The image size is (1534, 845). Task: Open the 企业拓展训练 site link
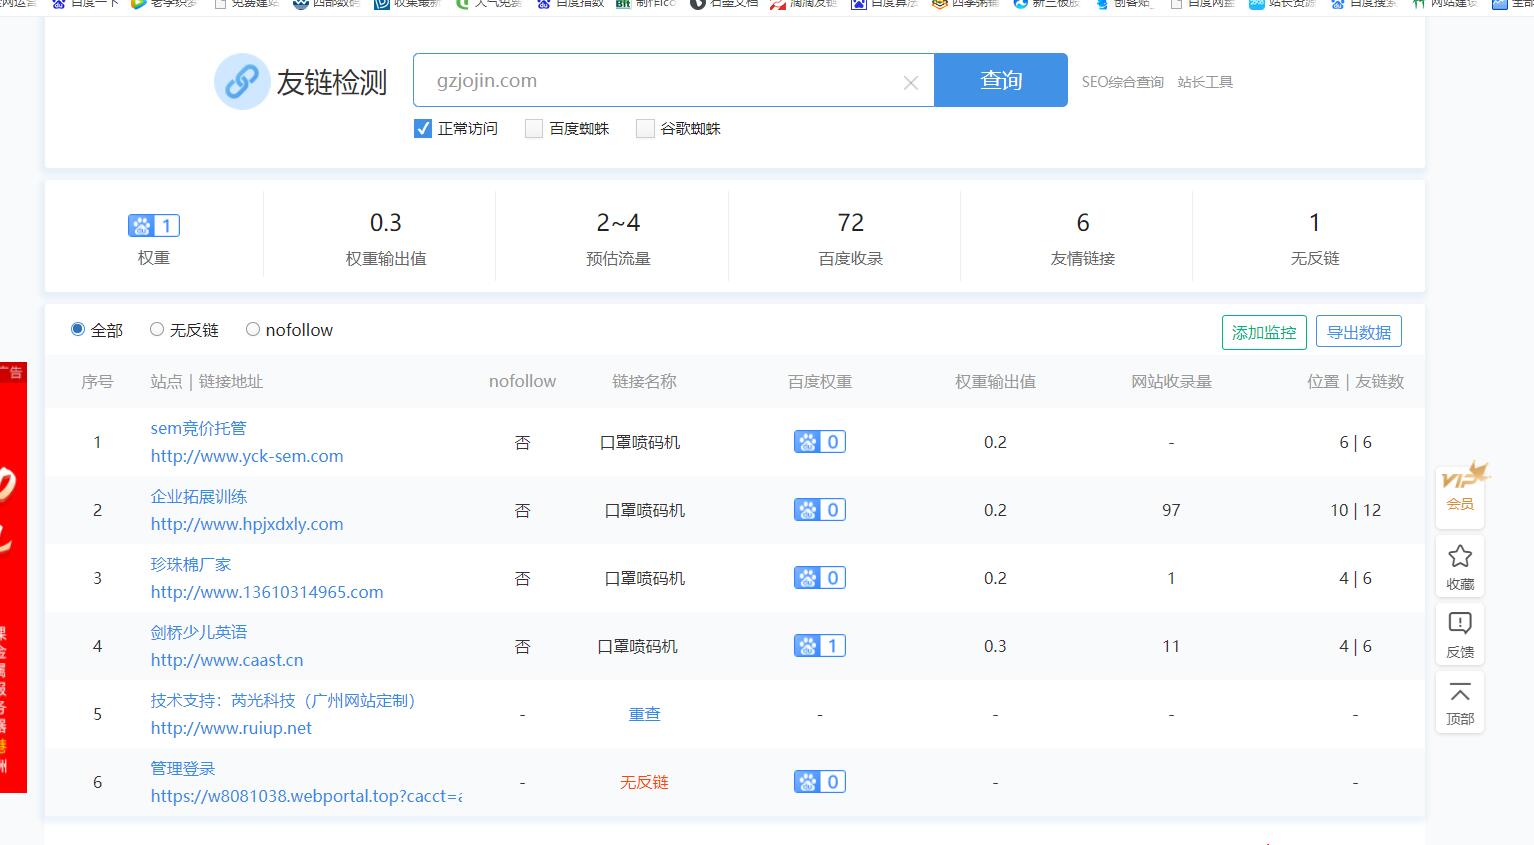point(199,496)
